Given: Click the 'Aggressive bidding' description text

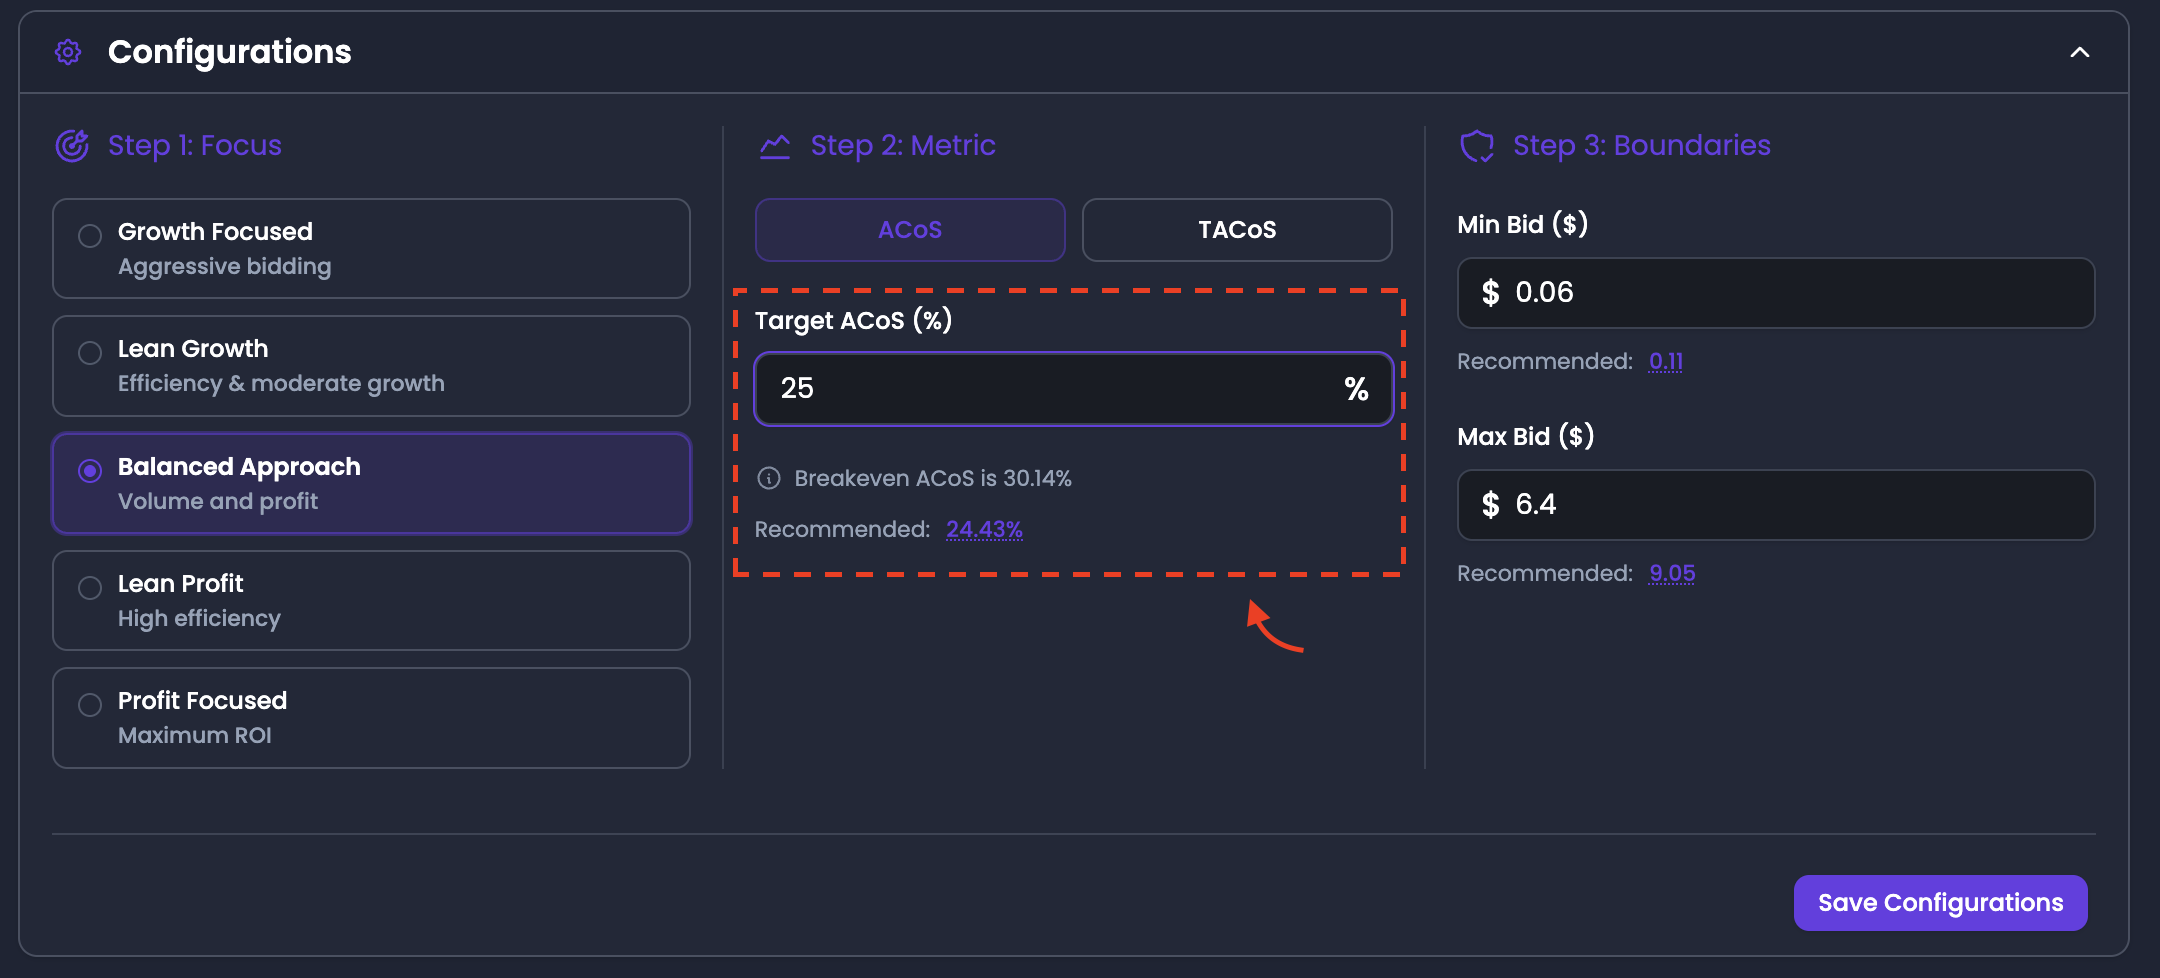Looking at the screenshot, I should [225, 267].
